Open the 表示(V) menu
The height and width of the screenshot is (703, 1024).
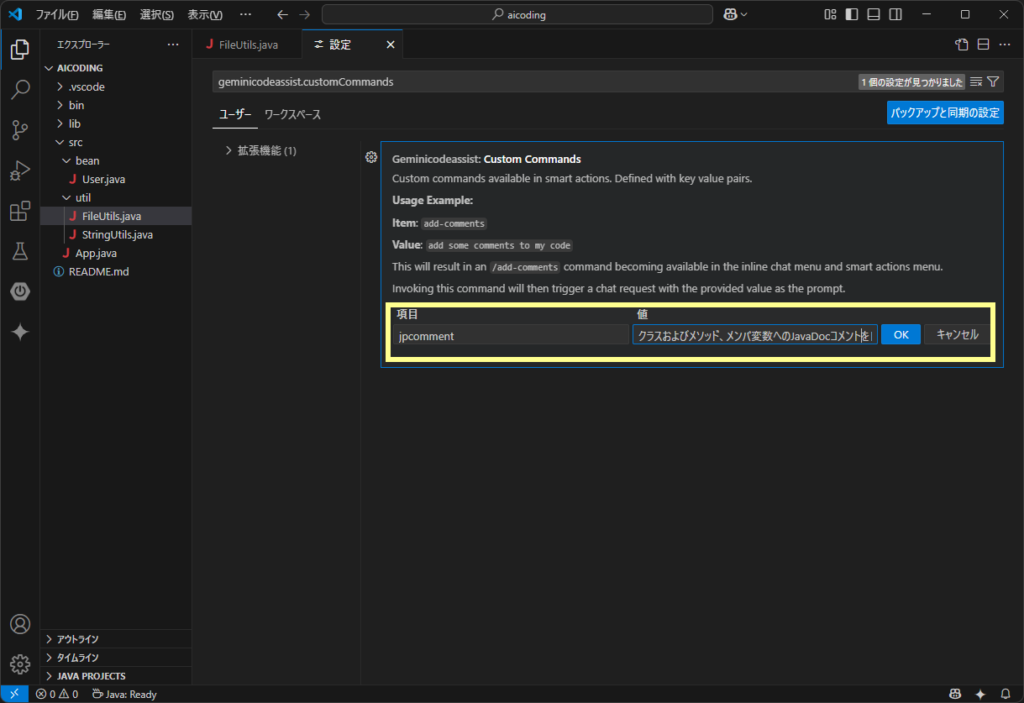coord(205,14)
